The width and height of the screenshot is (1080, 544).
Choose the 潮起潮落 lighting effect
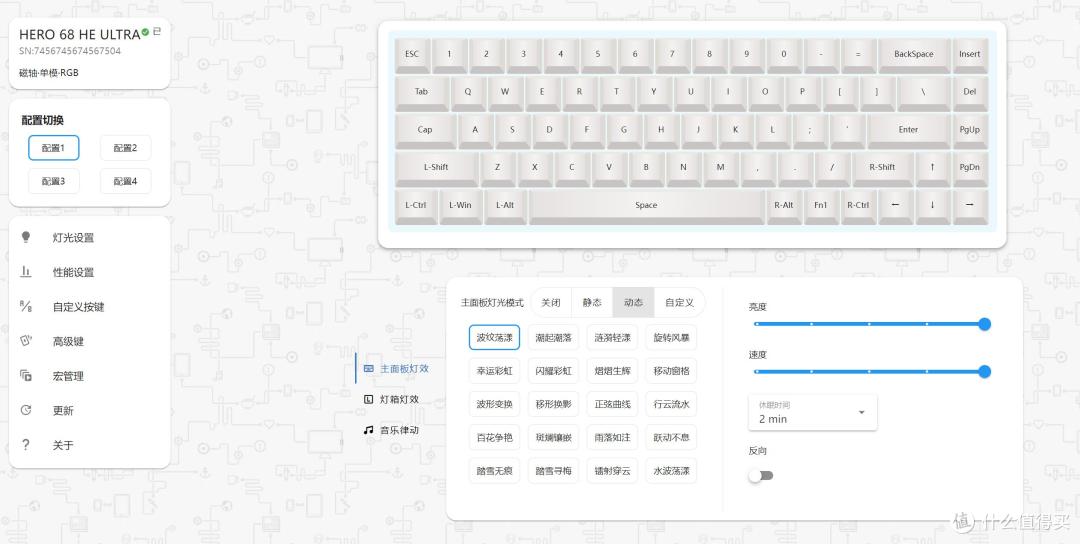554,337
